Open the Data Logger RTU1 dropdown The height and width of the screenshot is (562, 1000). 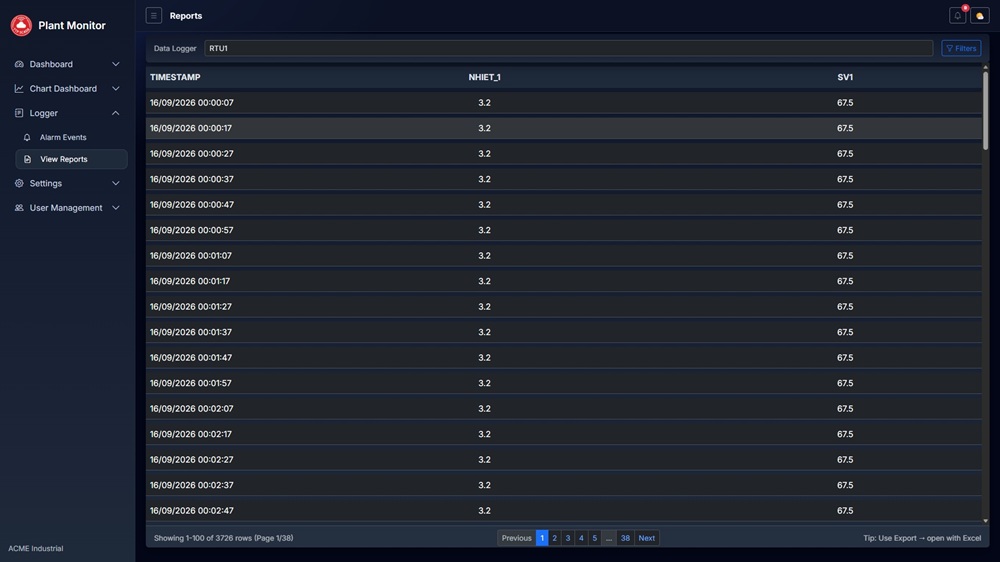coord(568,48)
